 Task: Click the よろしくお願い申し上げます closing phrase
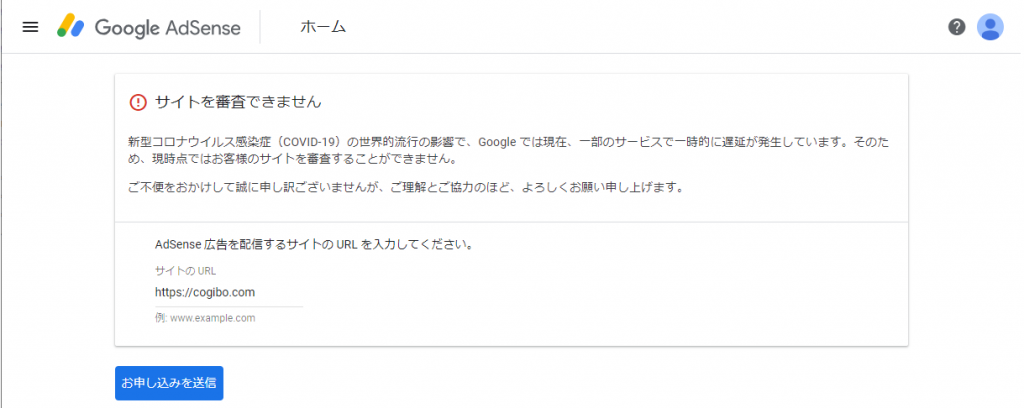coord(602,188)
